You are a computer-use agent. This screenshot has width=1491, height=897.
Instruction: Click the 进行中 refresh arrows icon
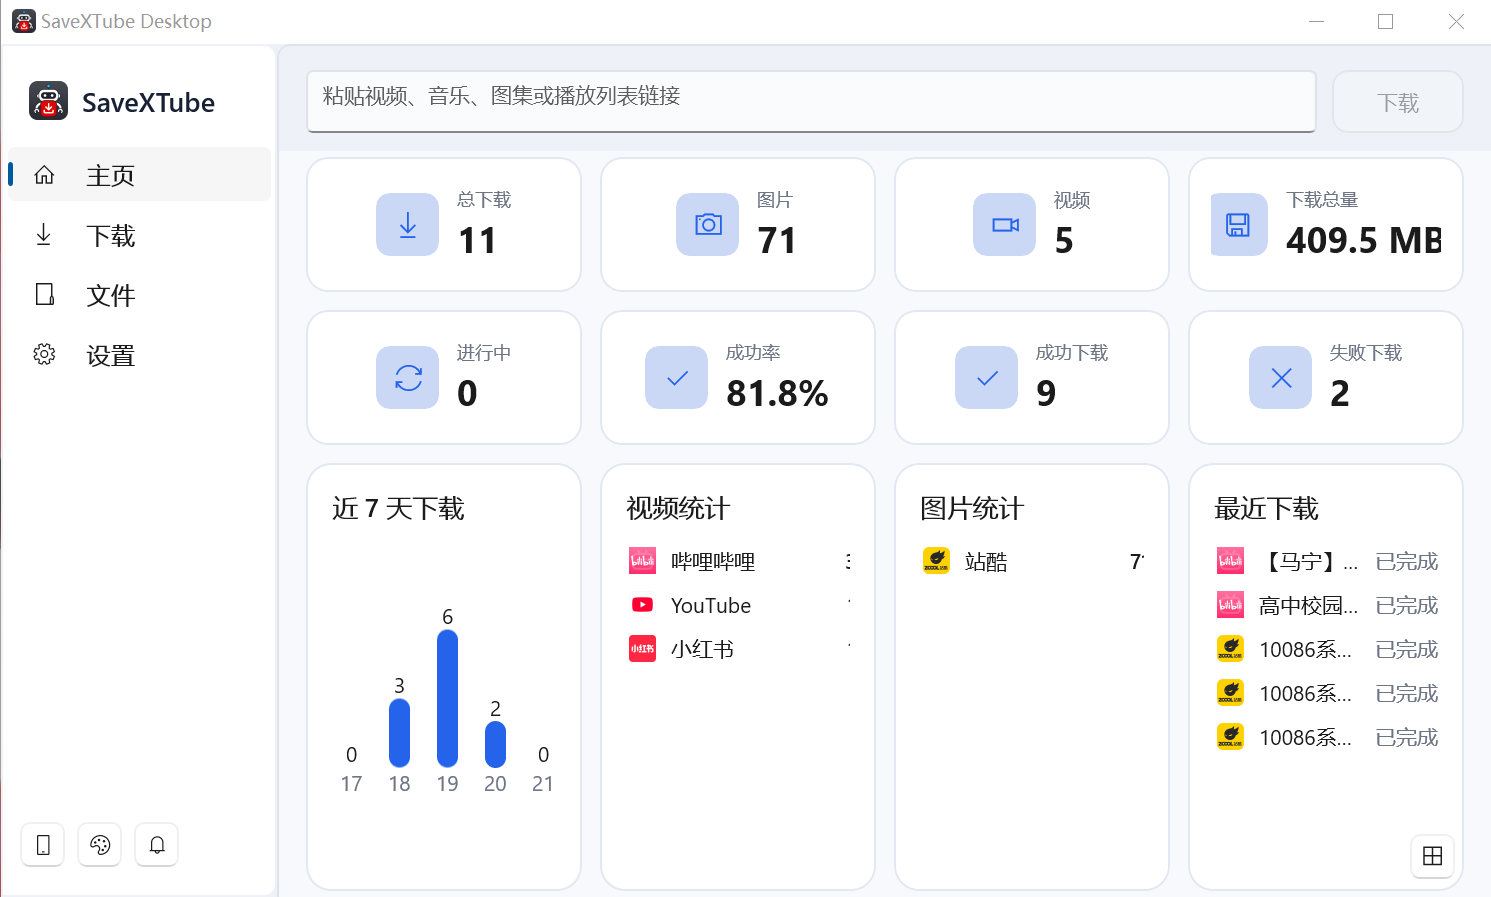(407, 377)
